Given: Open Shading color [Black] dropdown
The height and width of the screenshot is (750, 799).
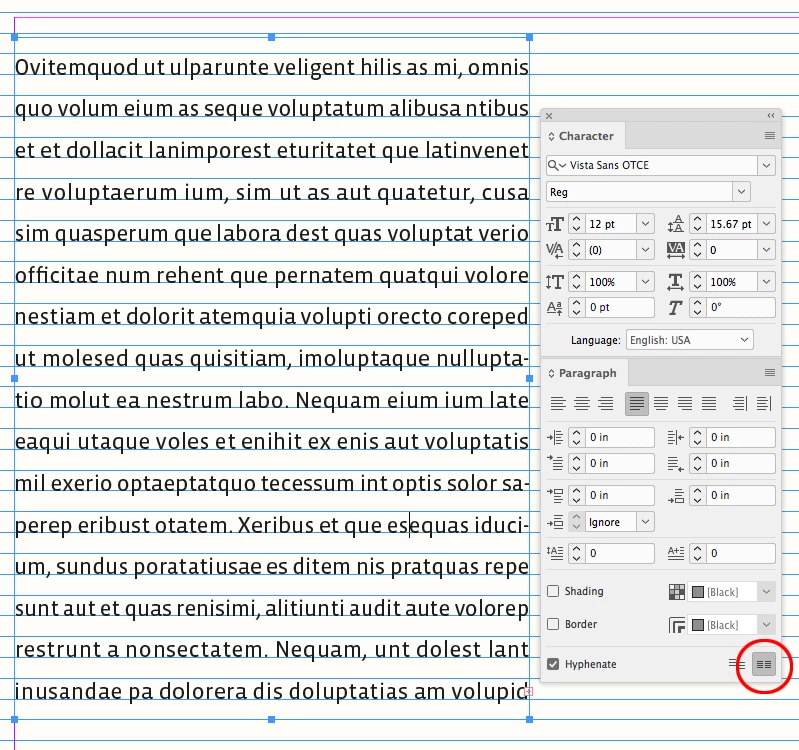Looking at the screenshot, I should tap(766, 592).
